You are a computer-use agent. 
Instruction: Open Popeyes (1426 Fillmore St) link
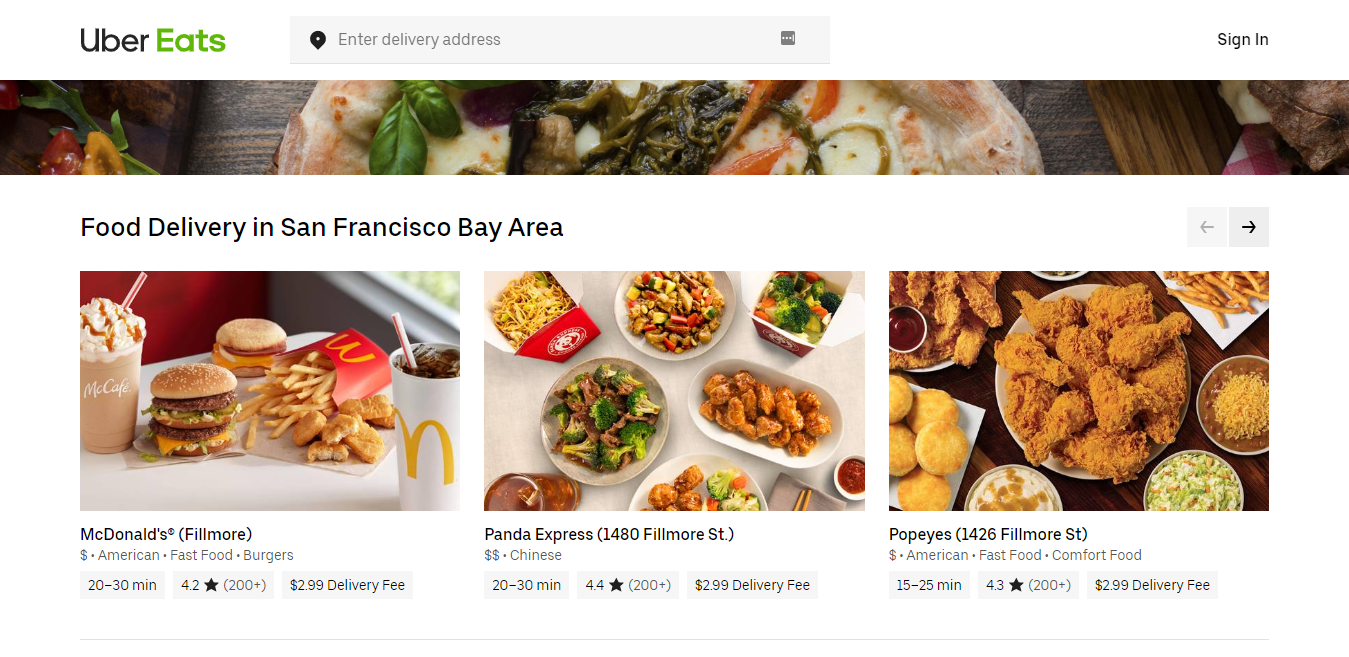(988, 534)
